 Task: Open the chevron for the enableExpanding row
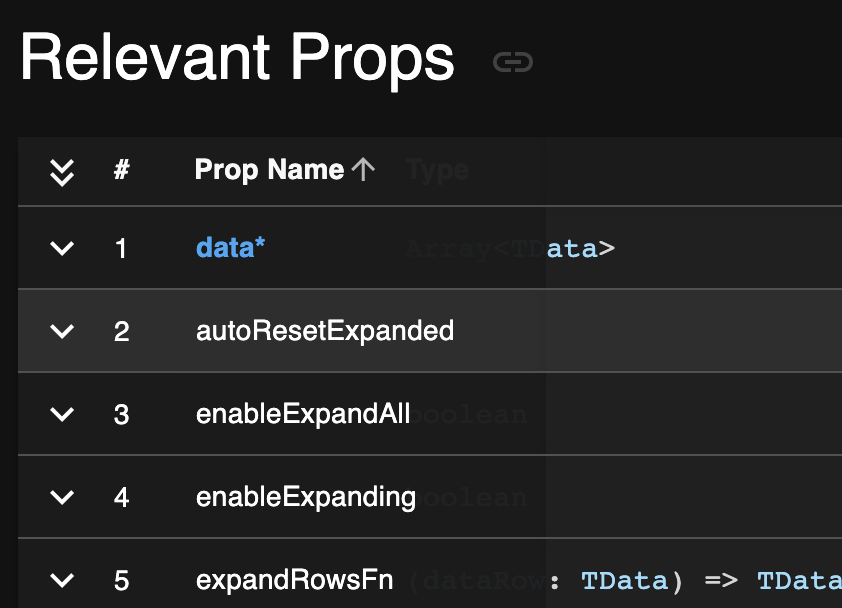point(62,497)
